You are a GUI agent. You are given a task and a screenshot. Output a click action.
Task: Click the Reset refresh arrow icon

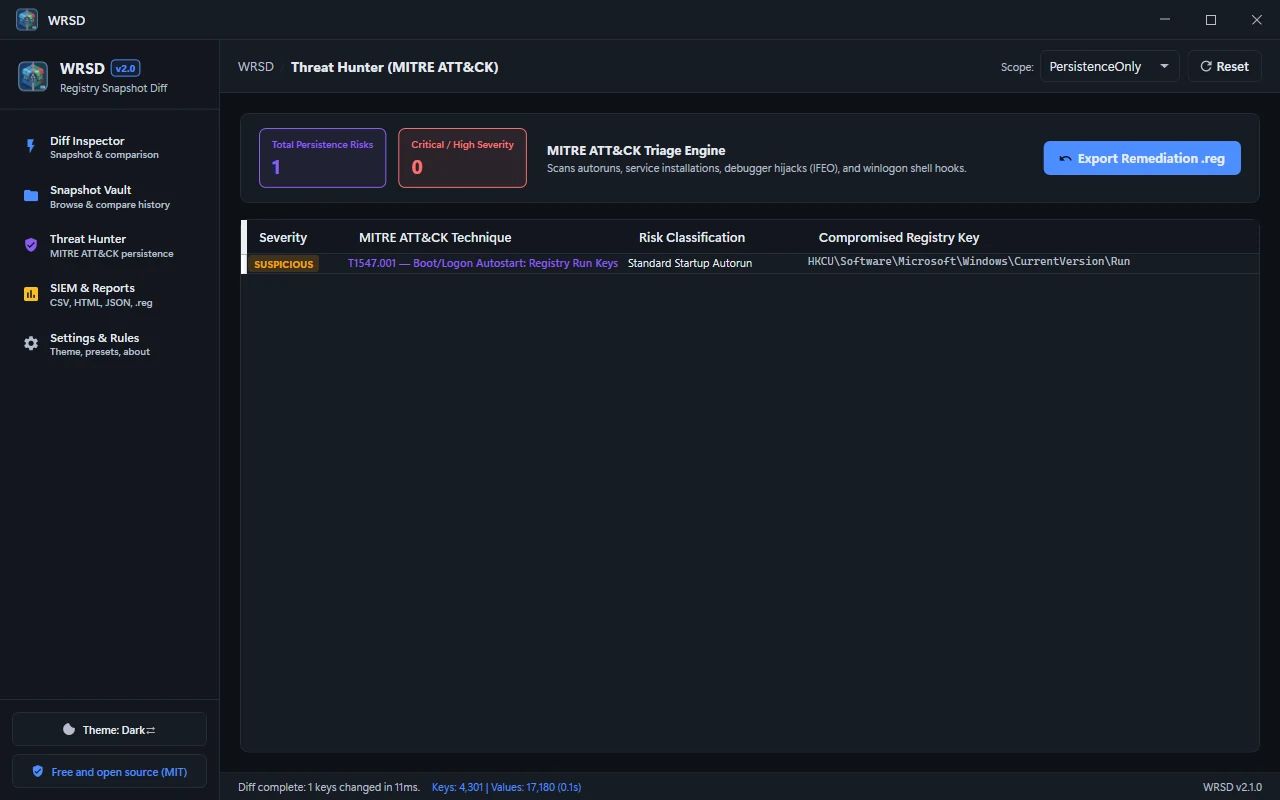pyautogui.click(x=1206, y=66)
